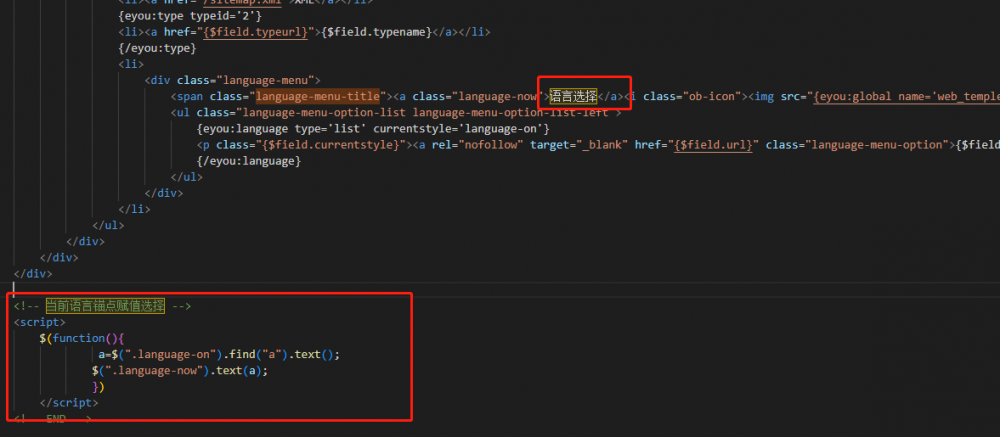
Task: Click the {/eyou:language} closing tag
Action: pos(249,162)
